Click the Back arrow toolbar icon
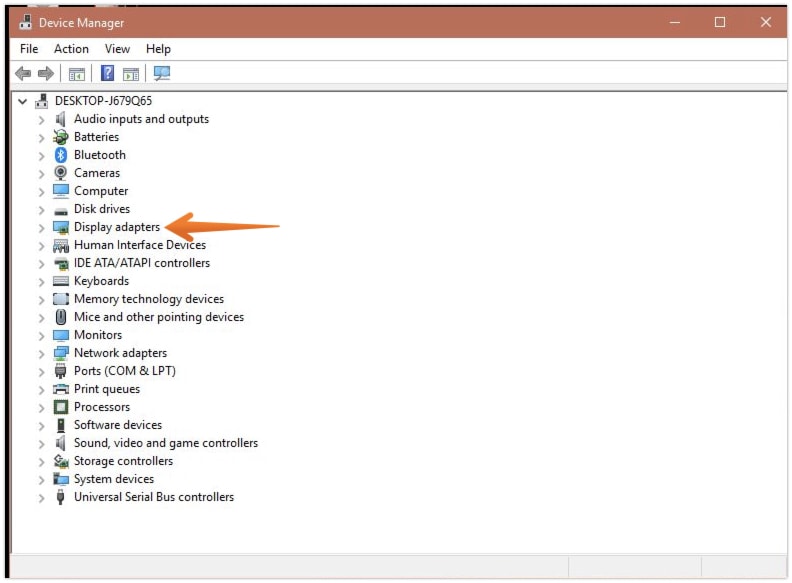The height and width of the screenshot is (583, 792). (x=23, y=74)
